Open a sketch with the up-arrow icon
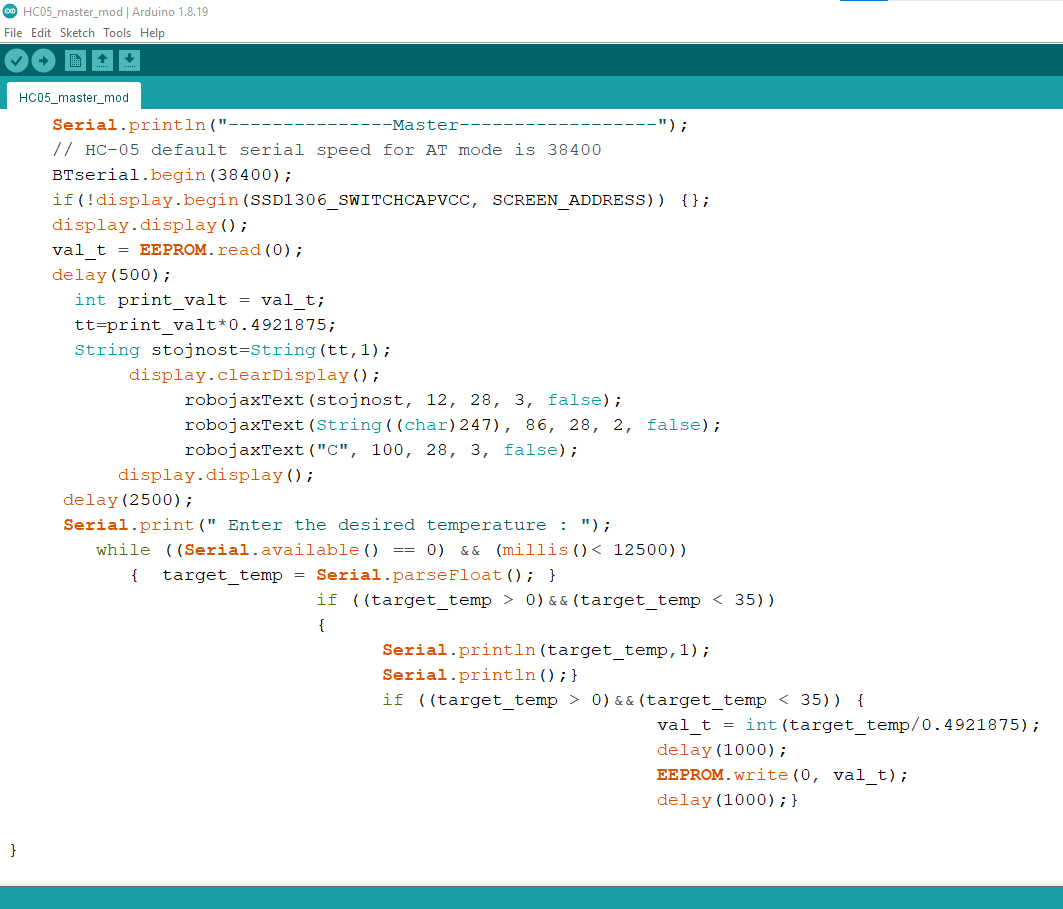This screenshot has width=1063, height=909. pyautogui.click(x=102, y=61)
